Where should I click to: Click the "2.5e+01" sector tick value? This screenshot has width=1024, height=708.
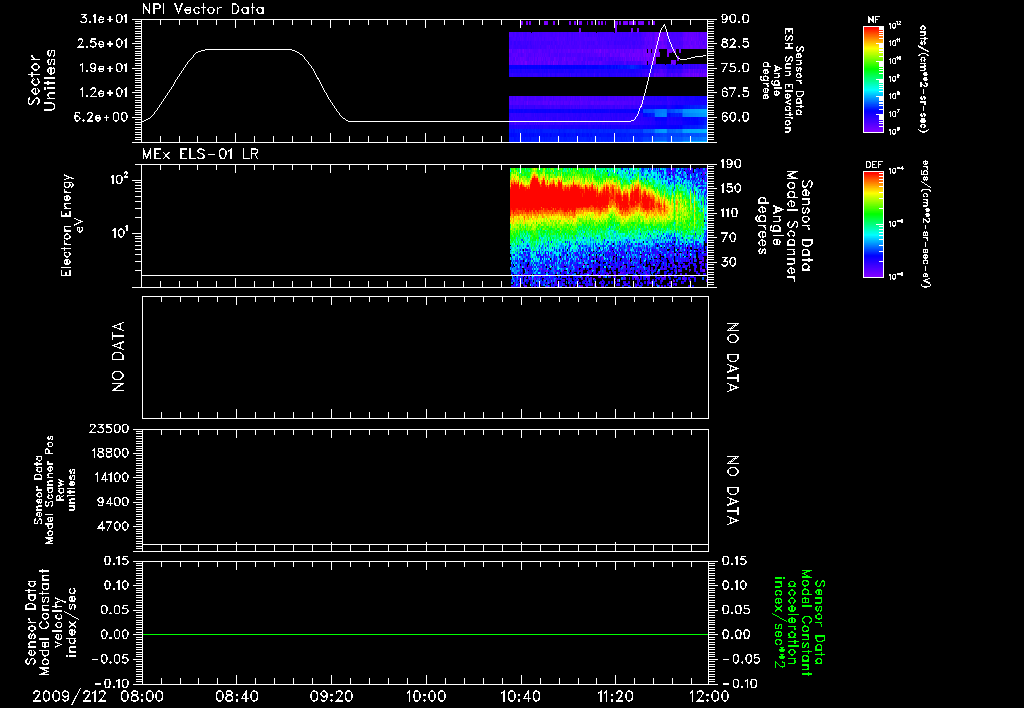pos(104,43)
